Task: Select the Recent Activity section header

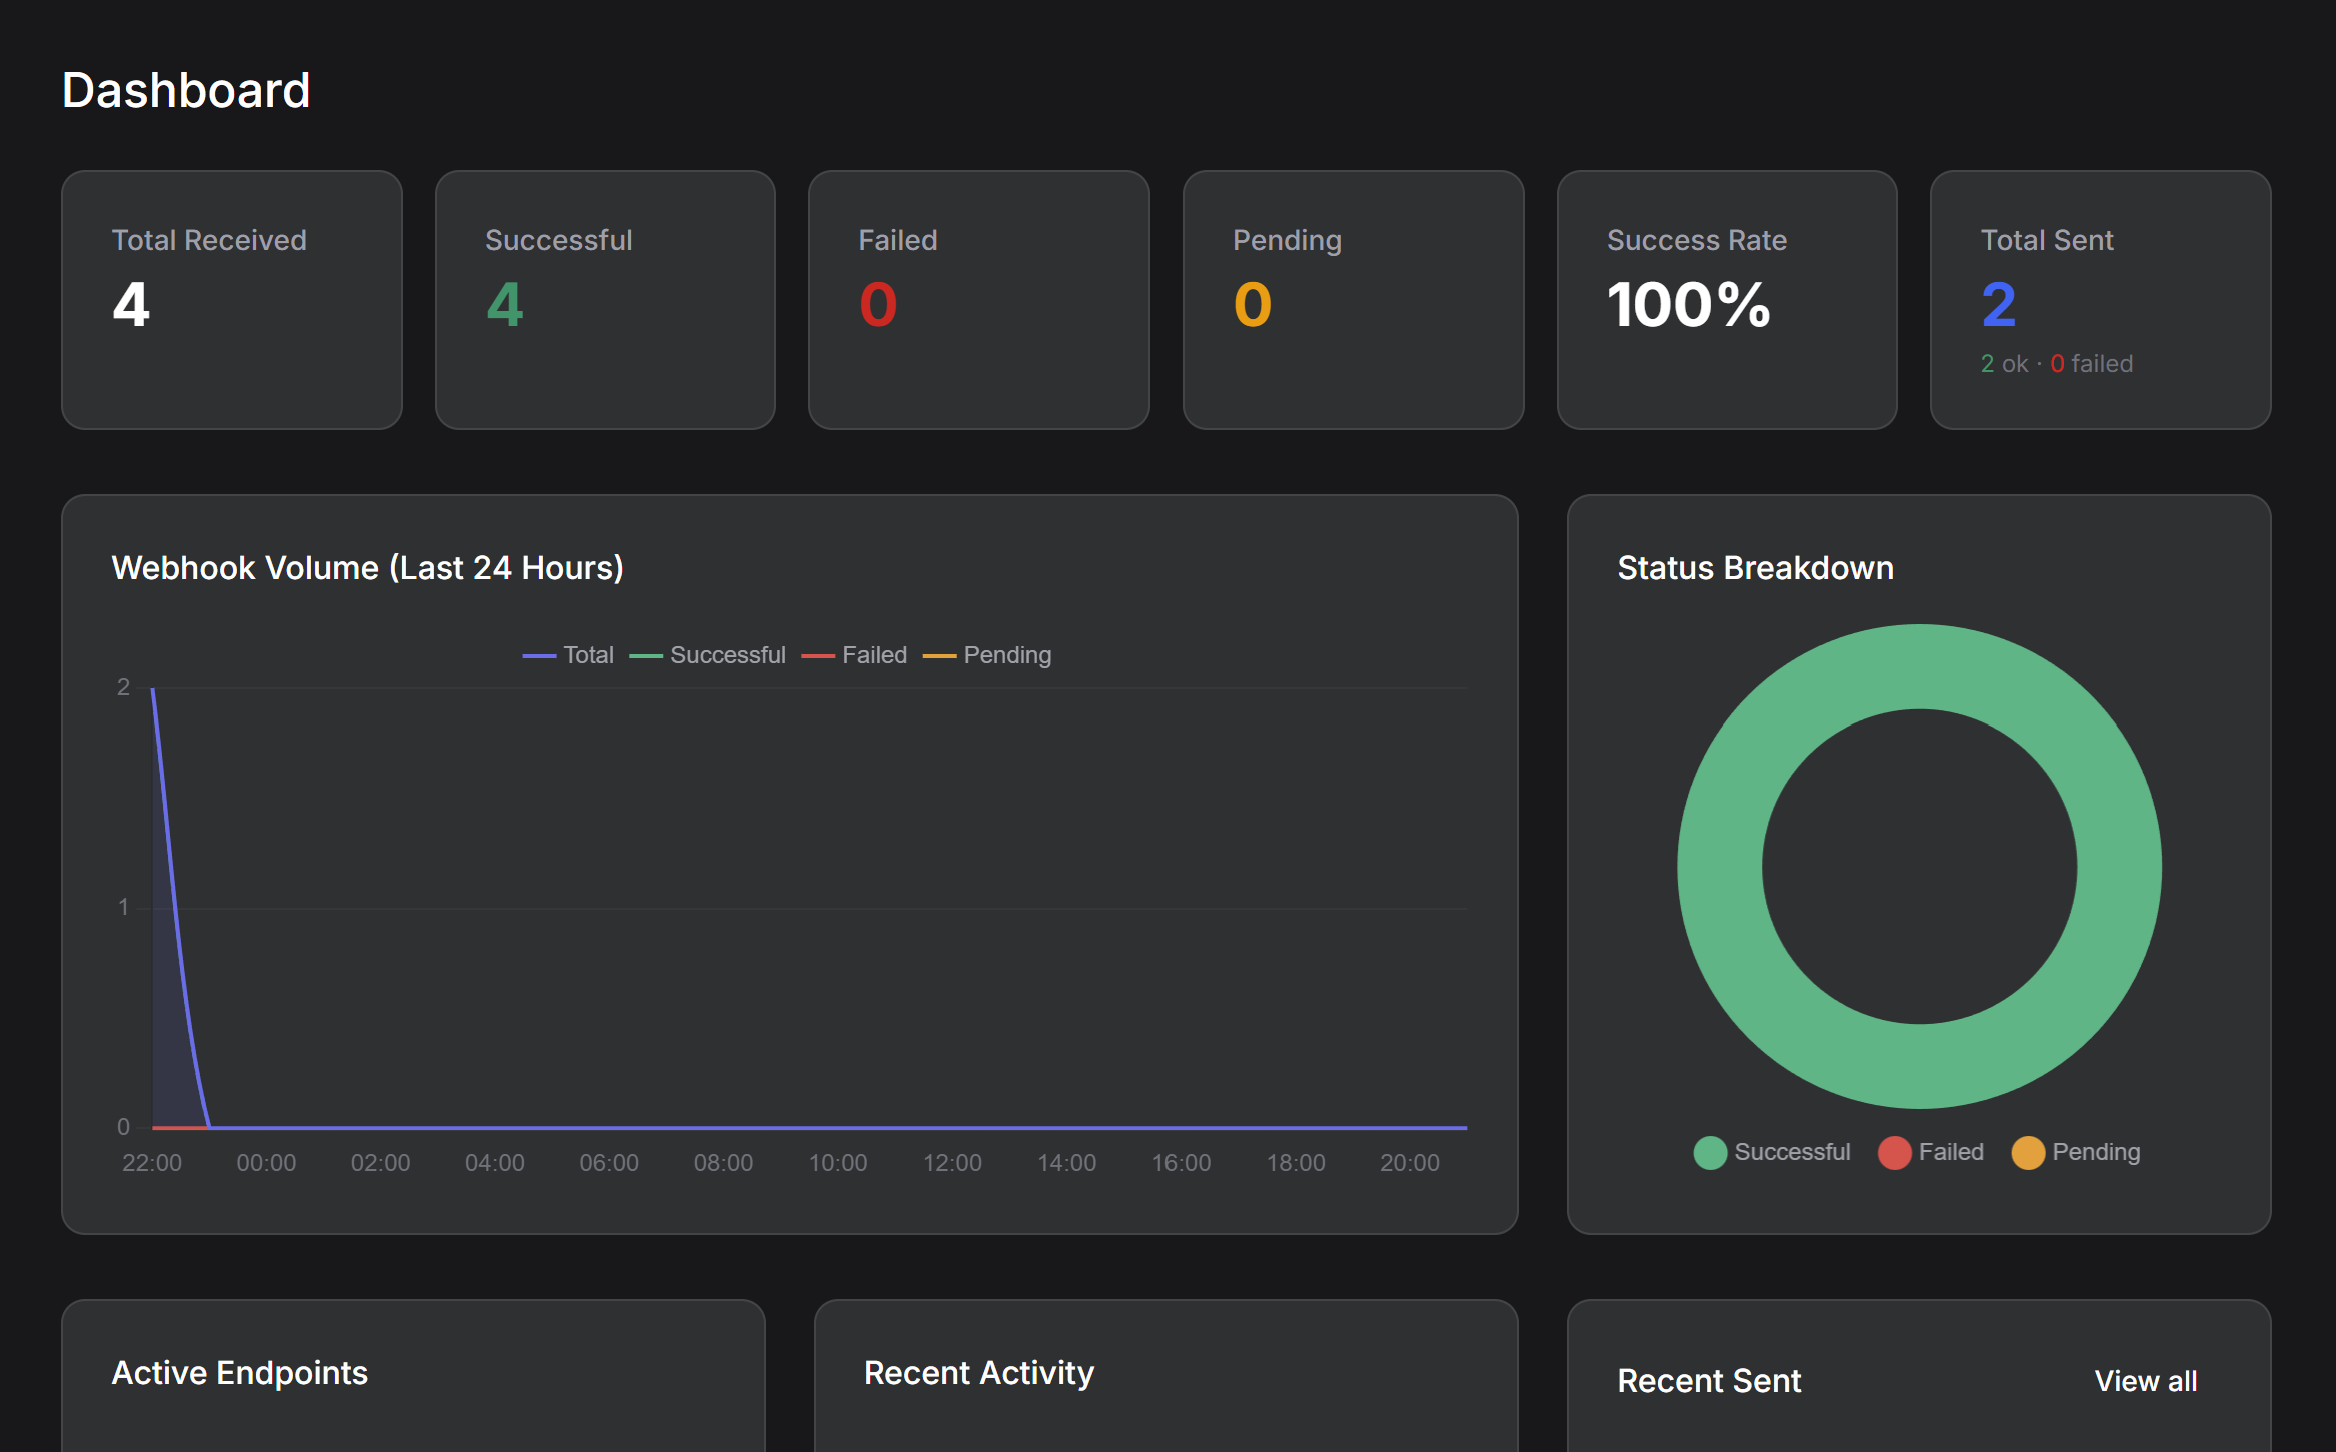Action: point(978,1373)
